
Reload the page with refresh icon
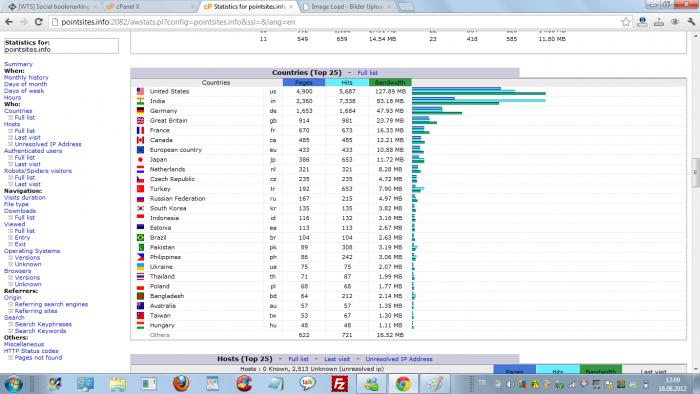(x=39, y=21)
